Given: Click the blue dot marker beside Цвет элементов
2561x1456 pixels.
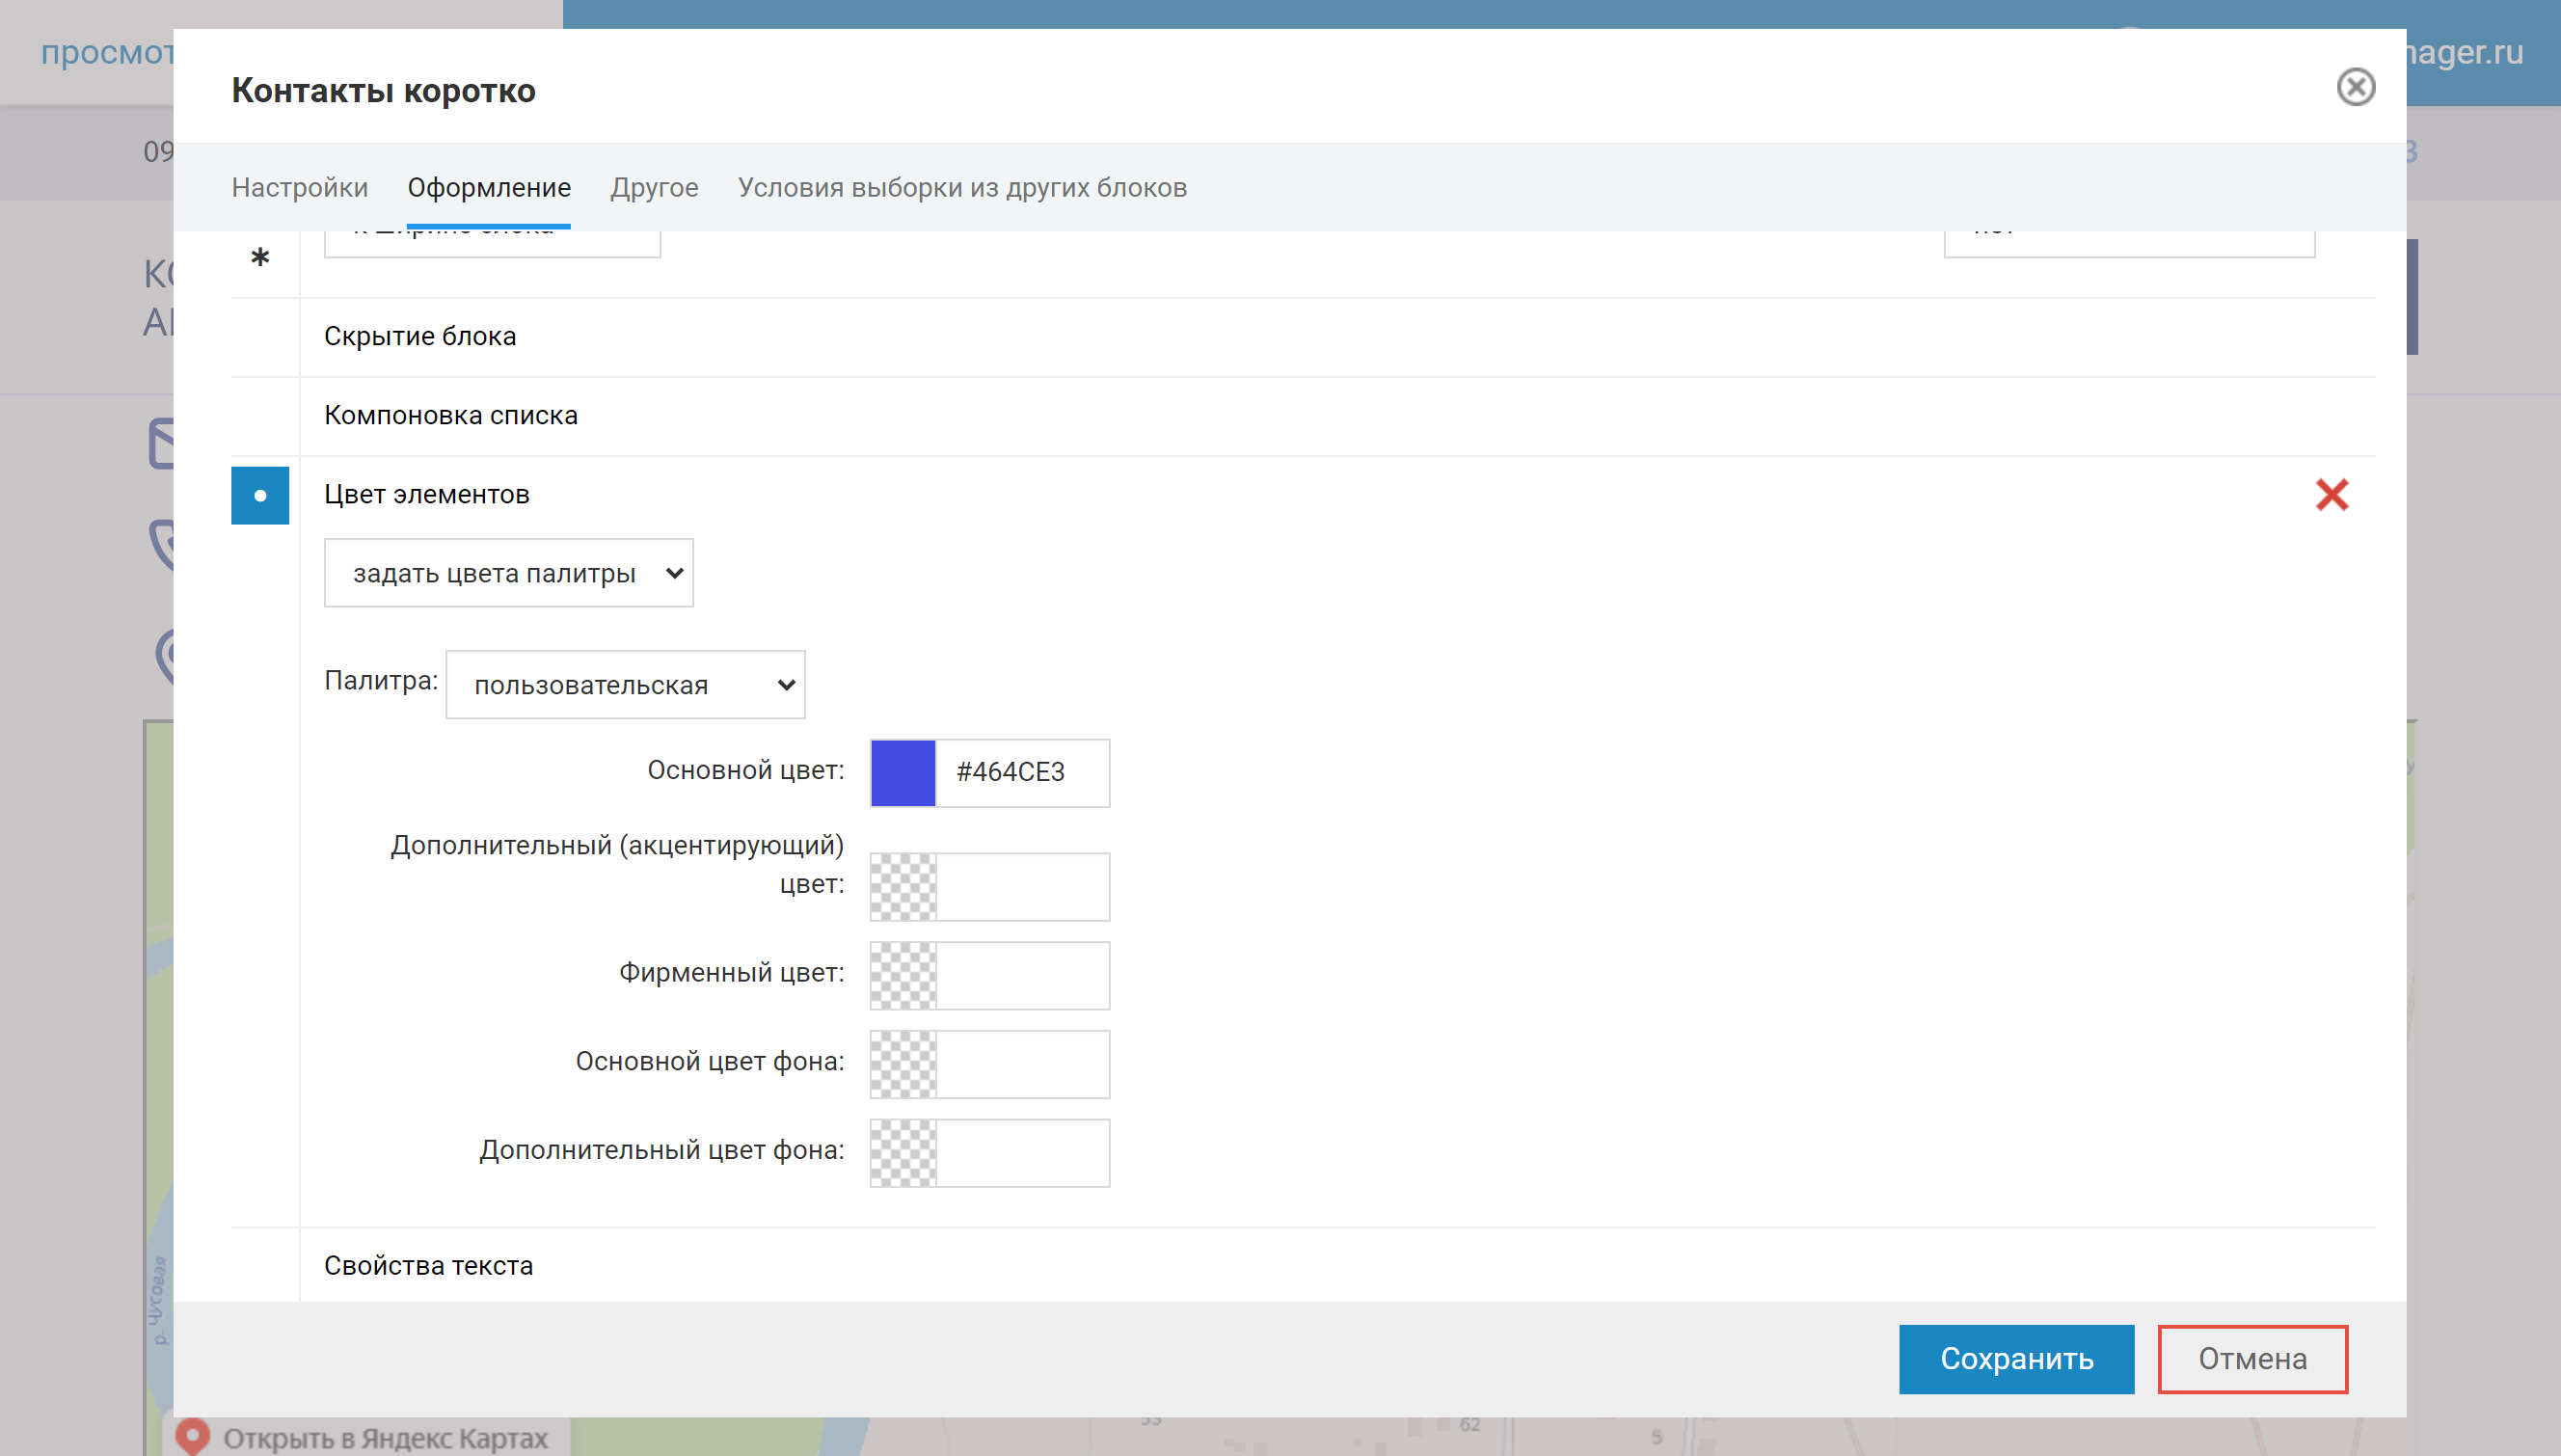Looking at the screenshot, I should (x=260, y=495).
